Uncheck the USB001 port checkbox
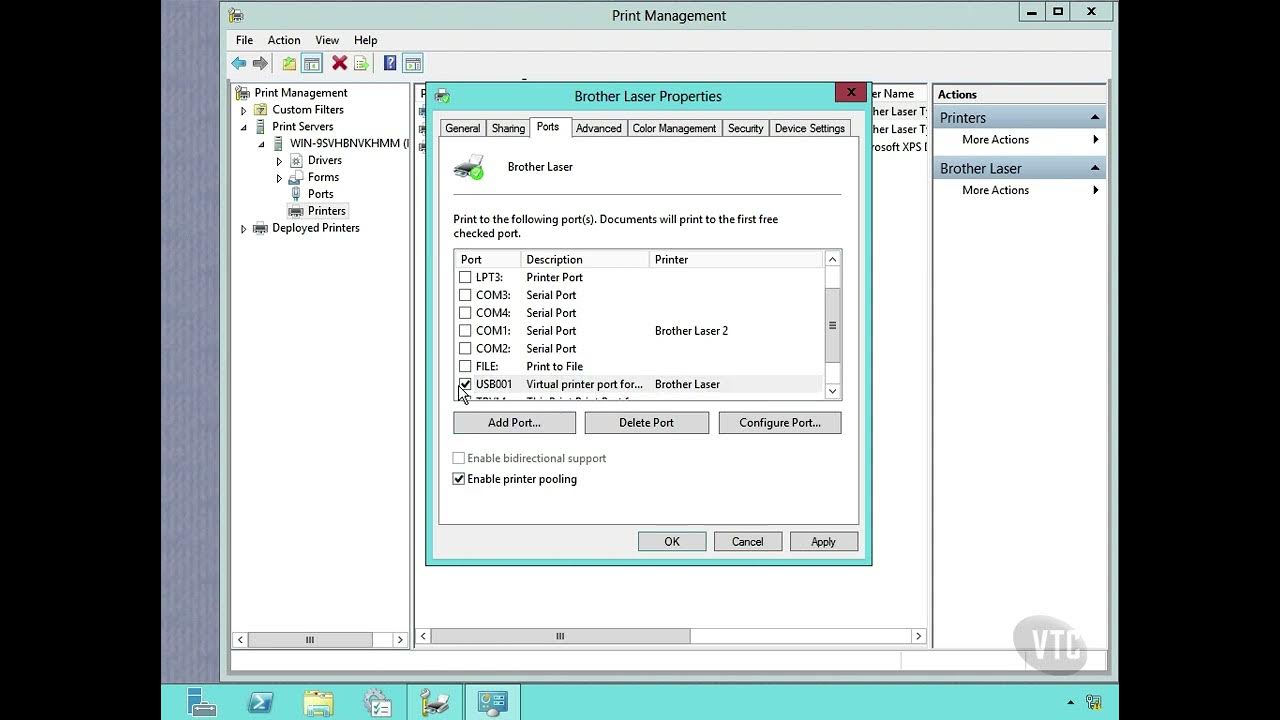Image resolution: width=1280 pixels, height=720 pixels. point(465,384)
